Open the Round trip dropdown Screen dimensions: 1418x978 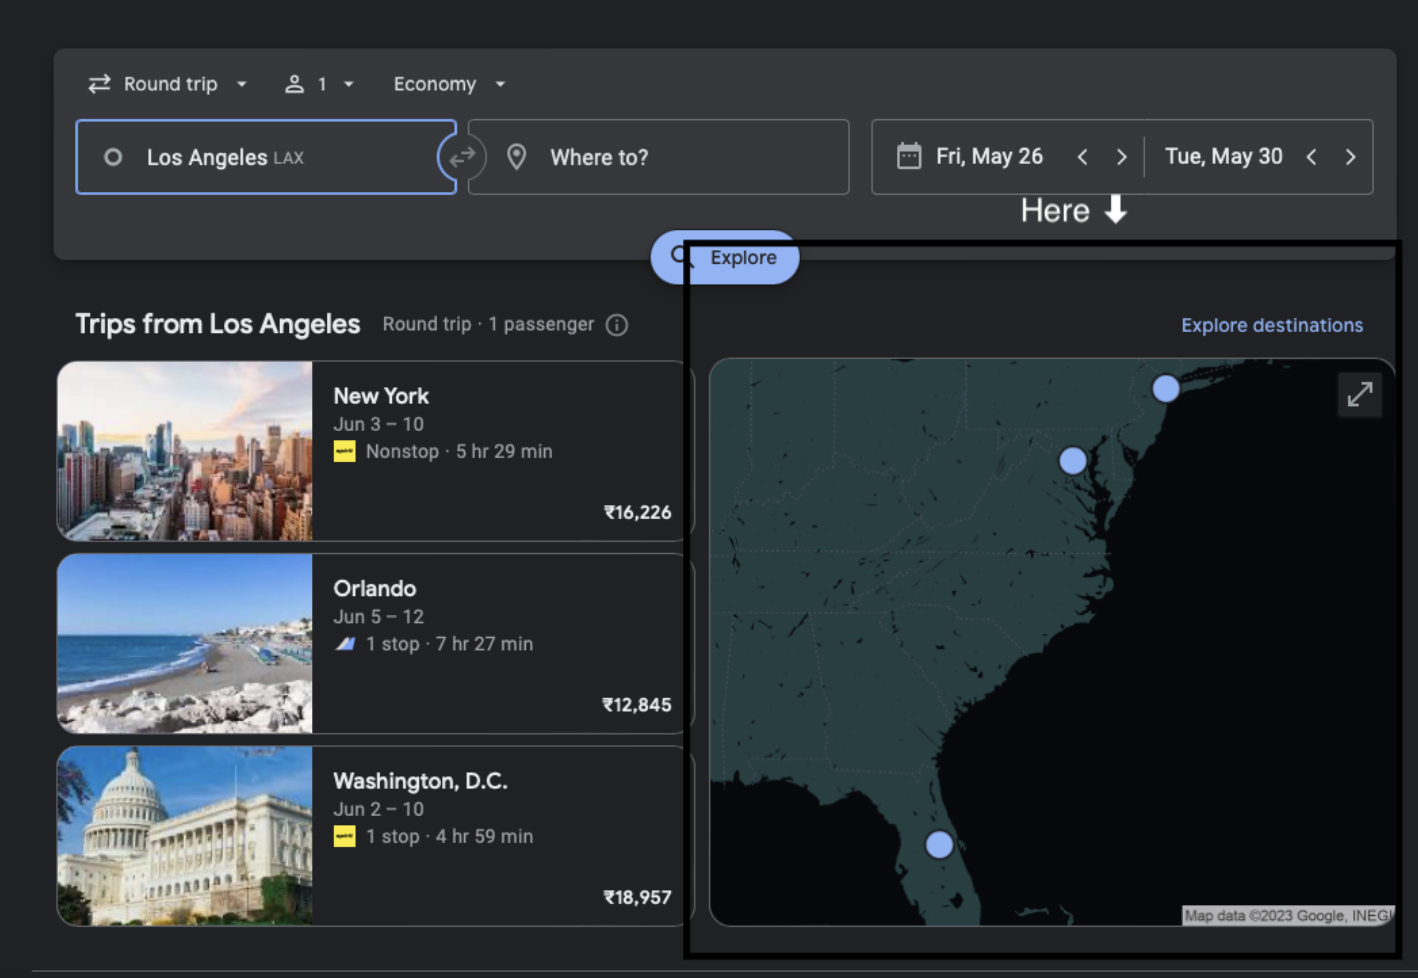(x=168, y=84)
